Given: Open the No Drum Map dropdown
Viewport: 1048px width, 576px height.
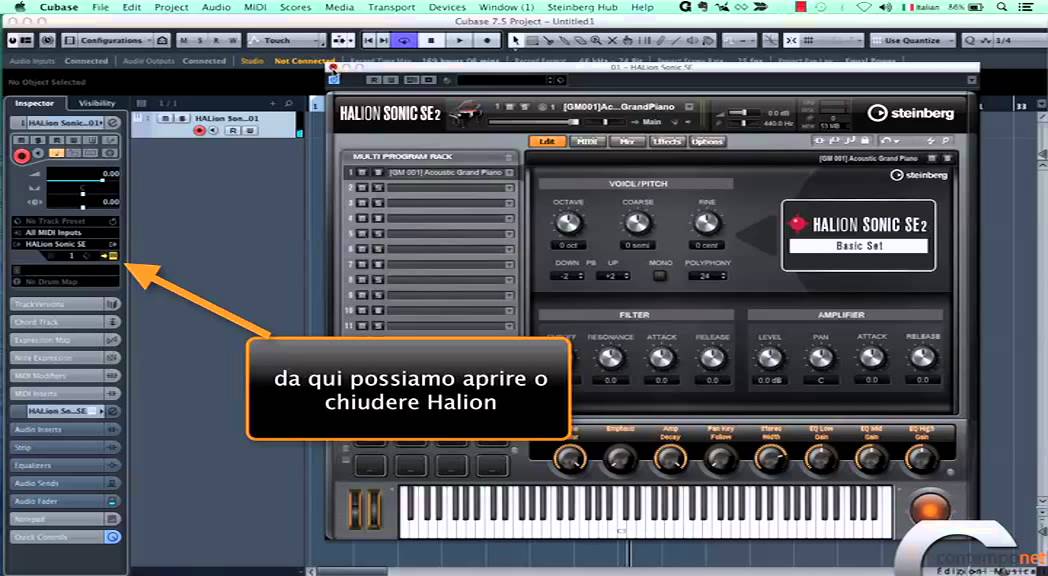Looking at the screenshot, I should (x=66, y=282).
